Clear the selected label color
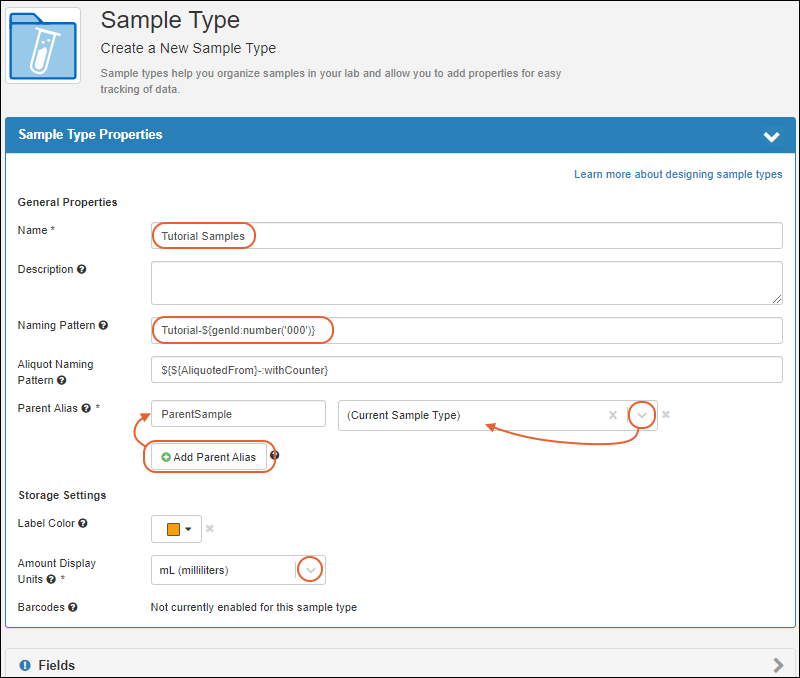Screen dimensions: 800x678 click(210, 529)
